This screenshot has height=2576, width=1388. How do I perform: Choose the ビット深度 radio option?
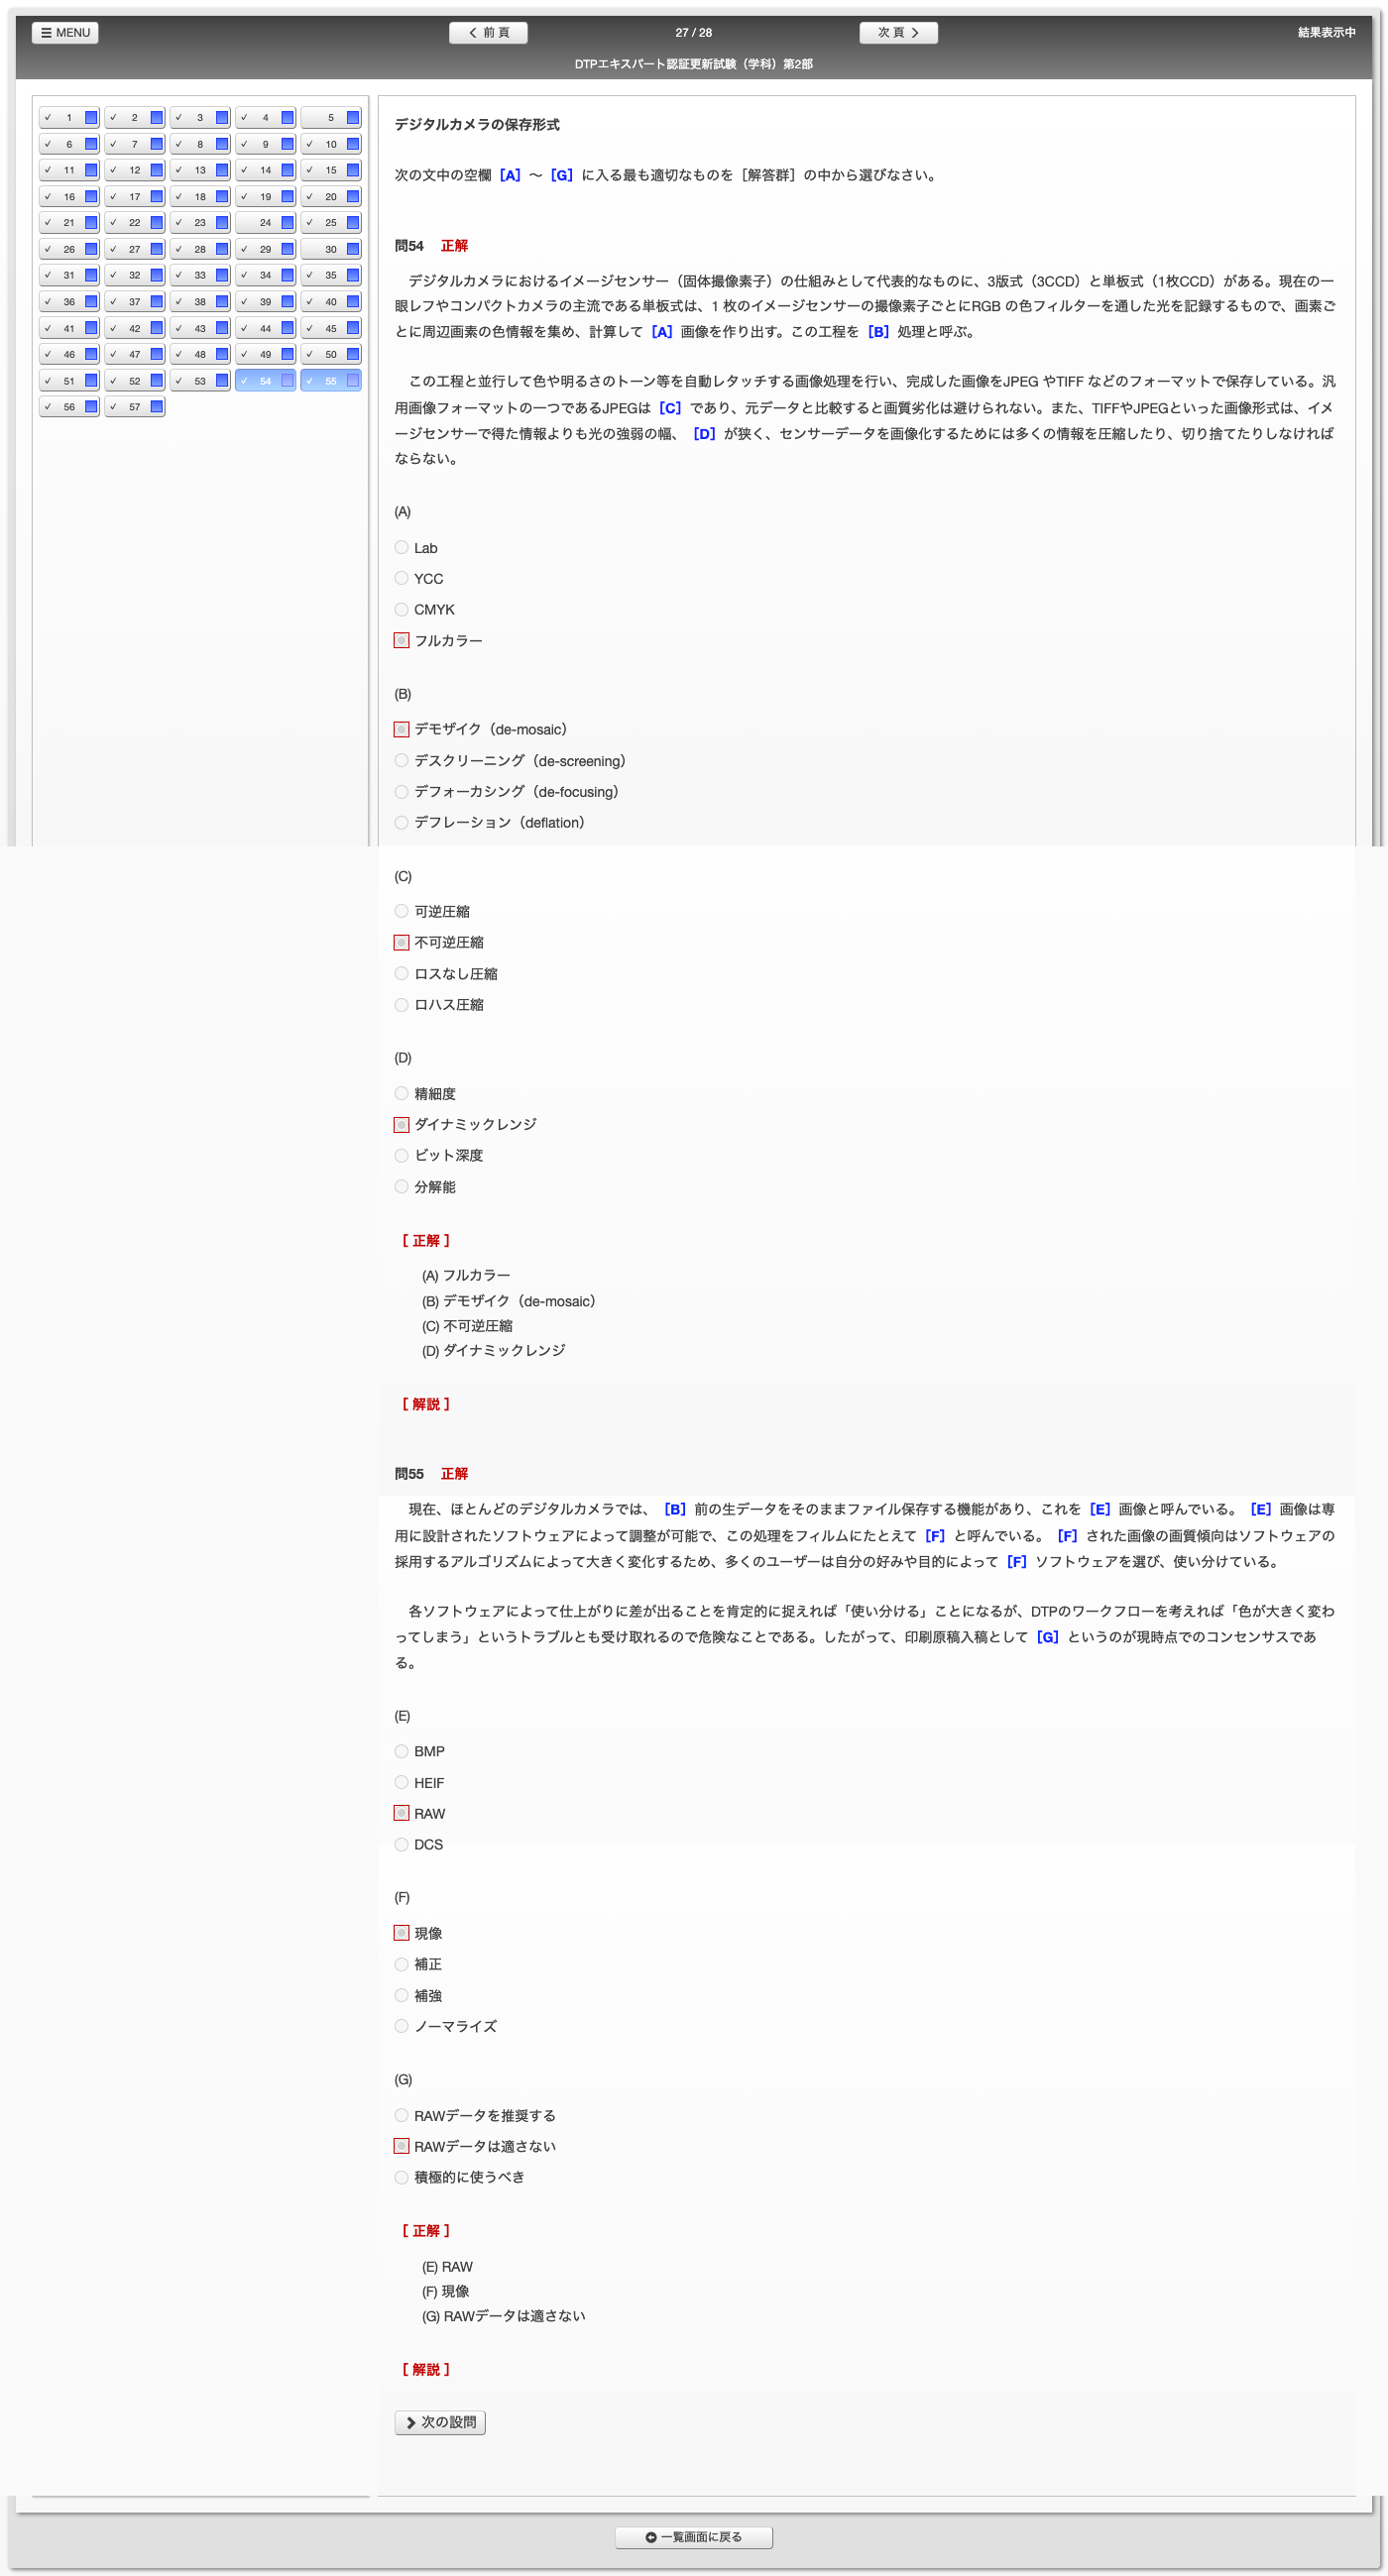point(401,1156)
